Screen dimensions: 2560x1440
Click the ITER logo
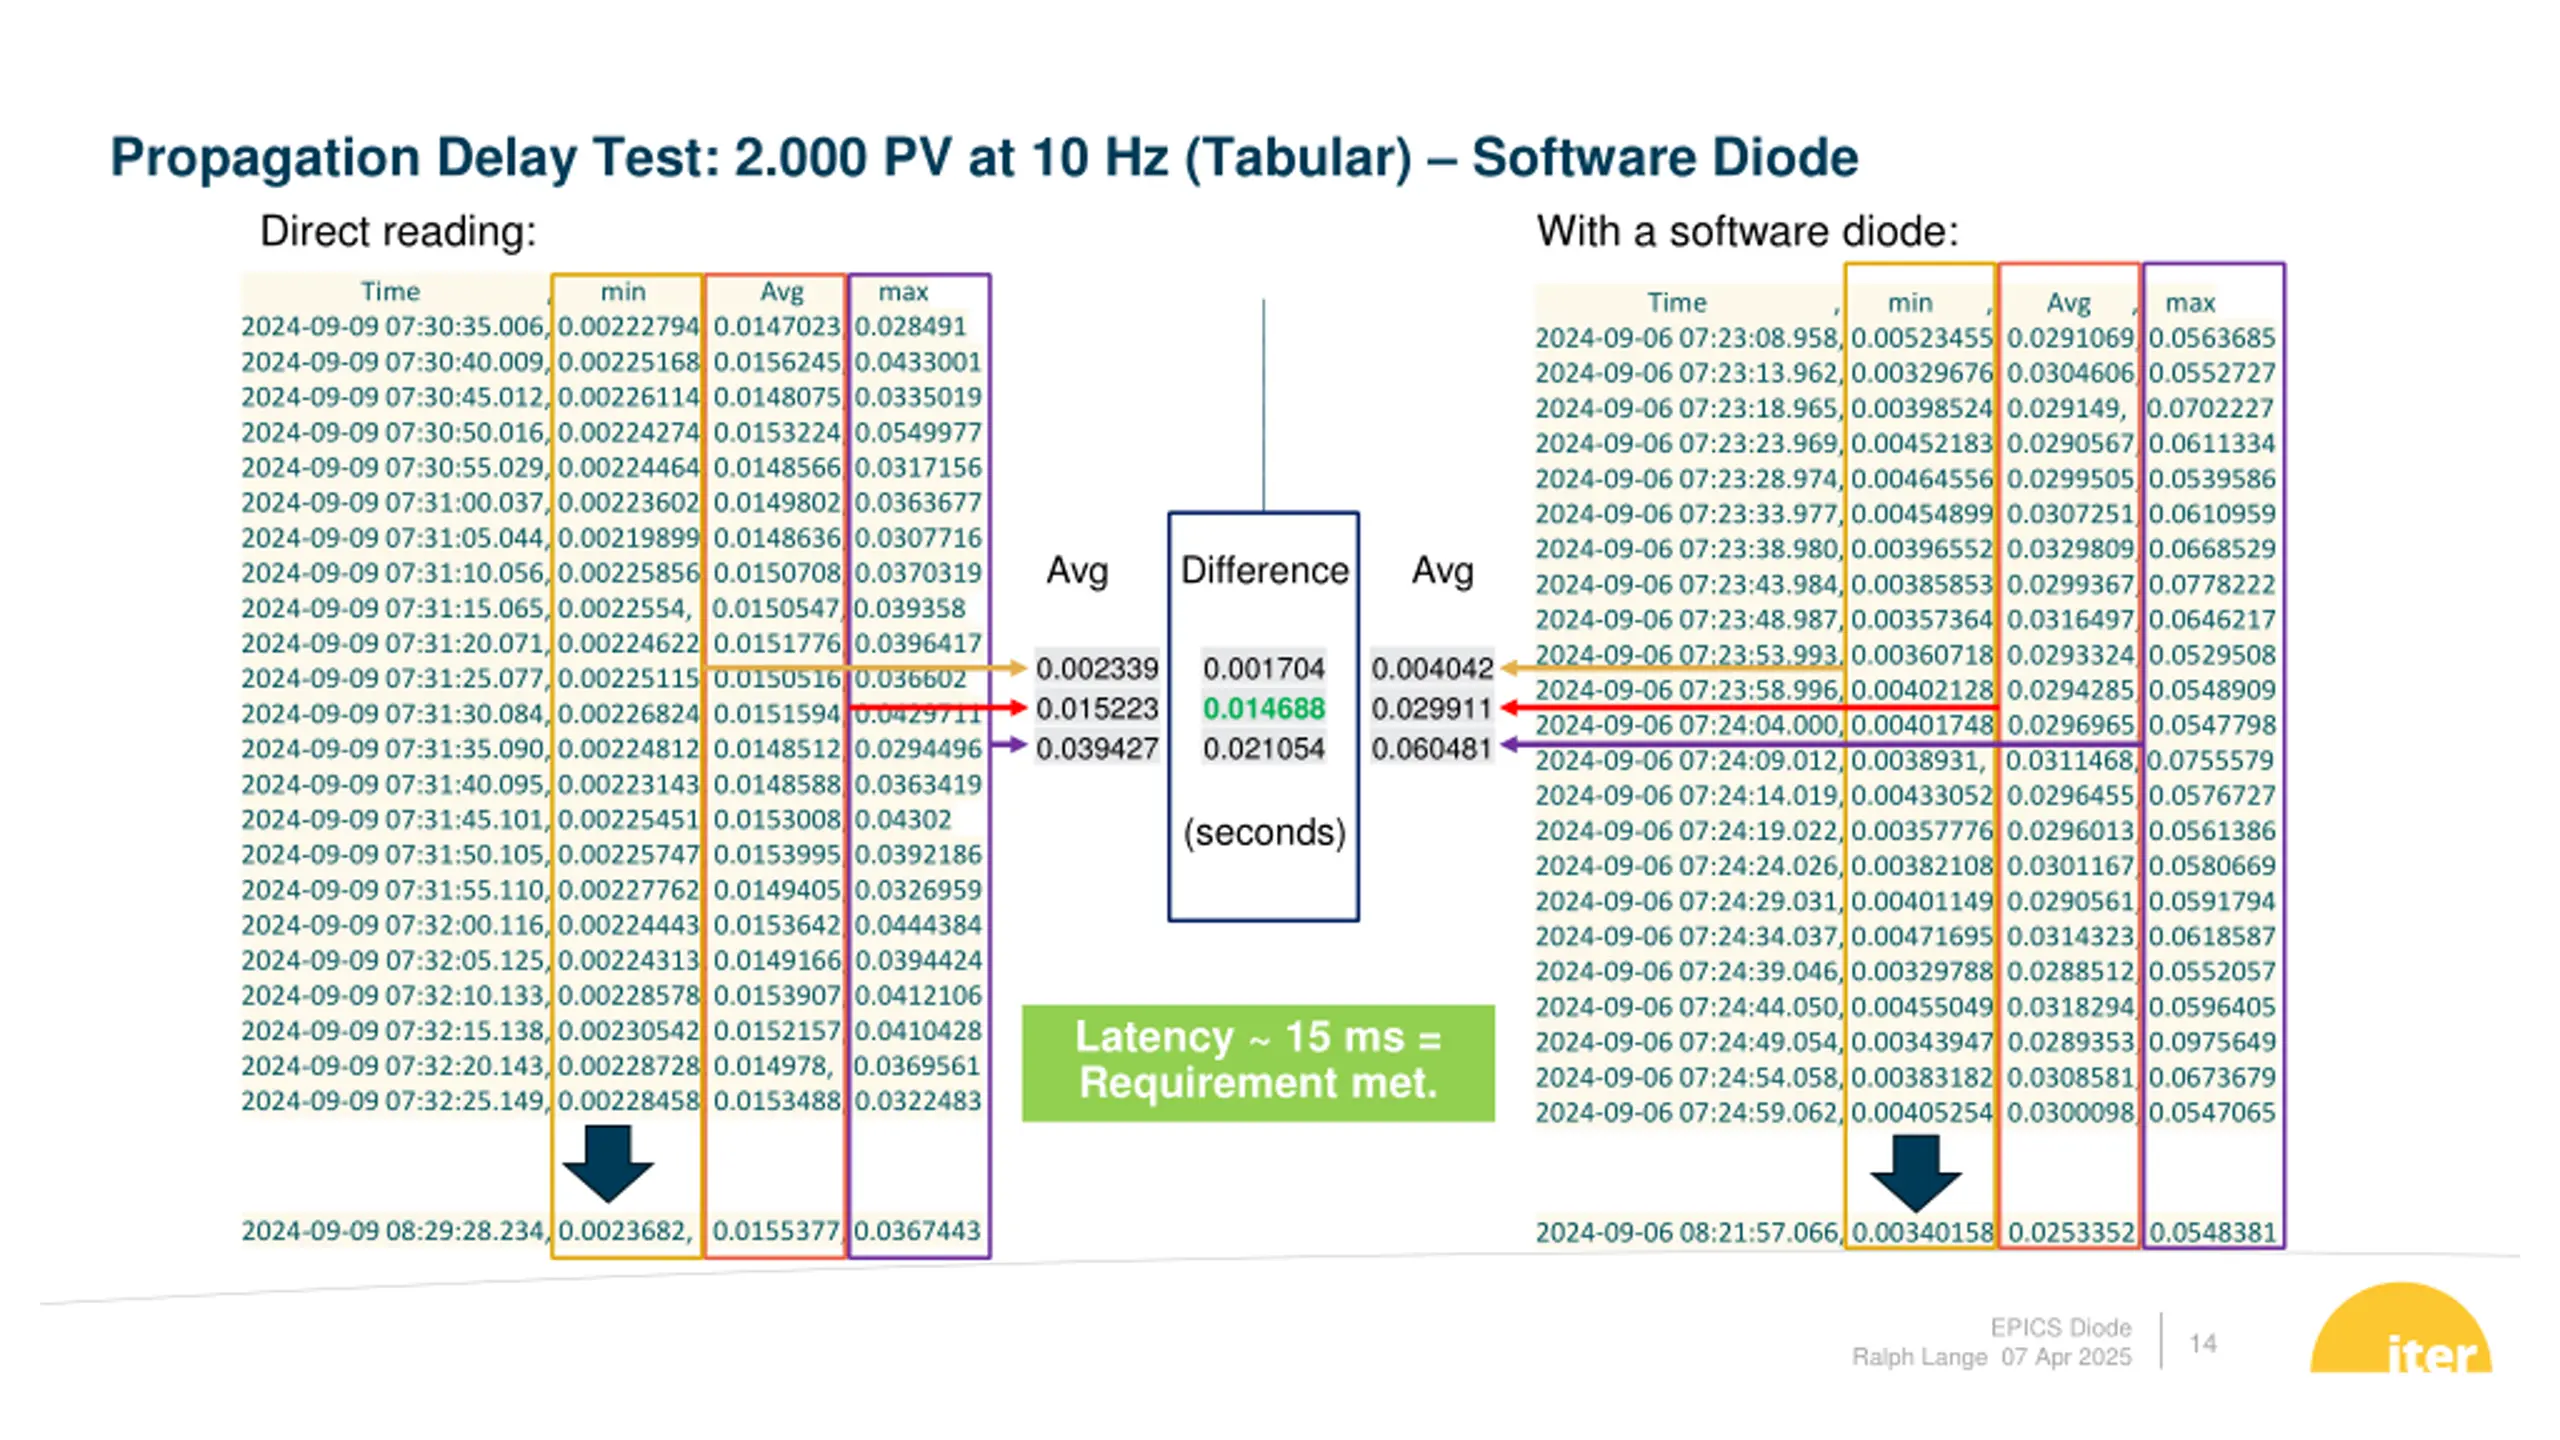coord(2401,1328)
